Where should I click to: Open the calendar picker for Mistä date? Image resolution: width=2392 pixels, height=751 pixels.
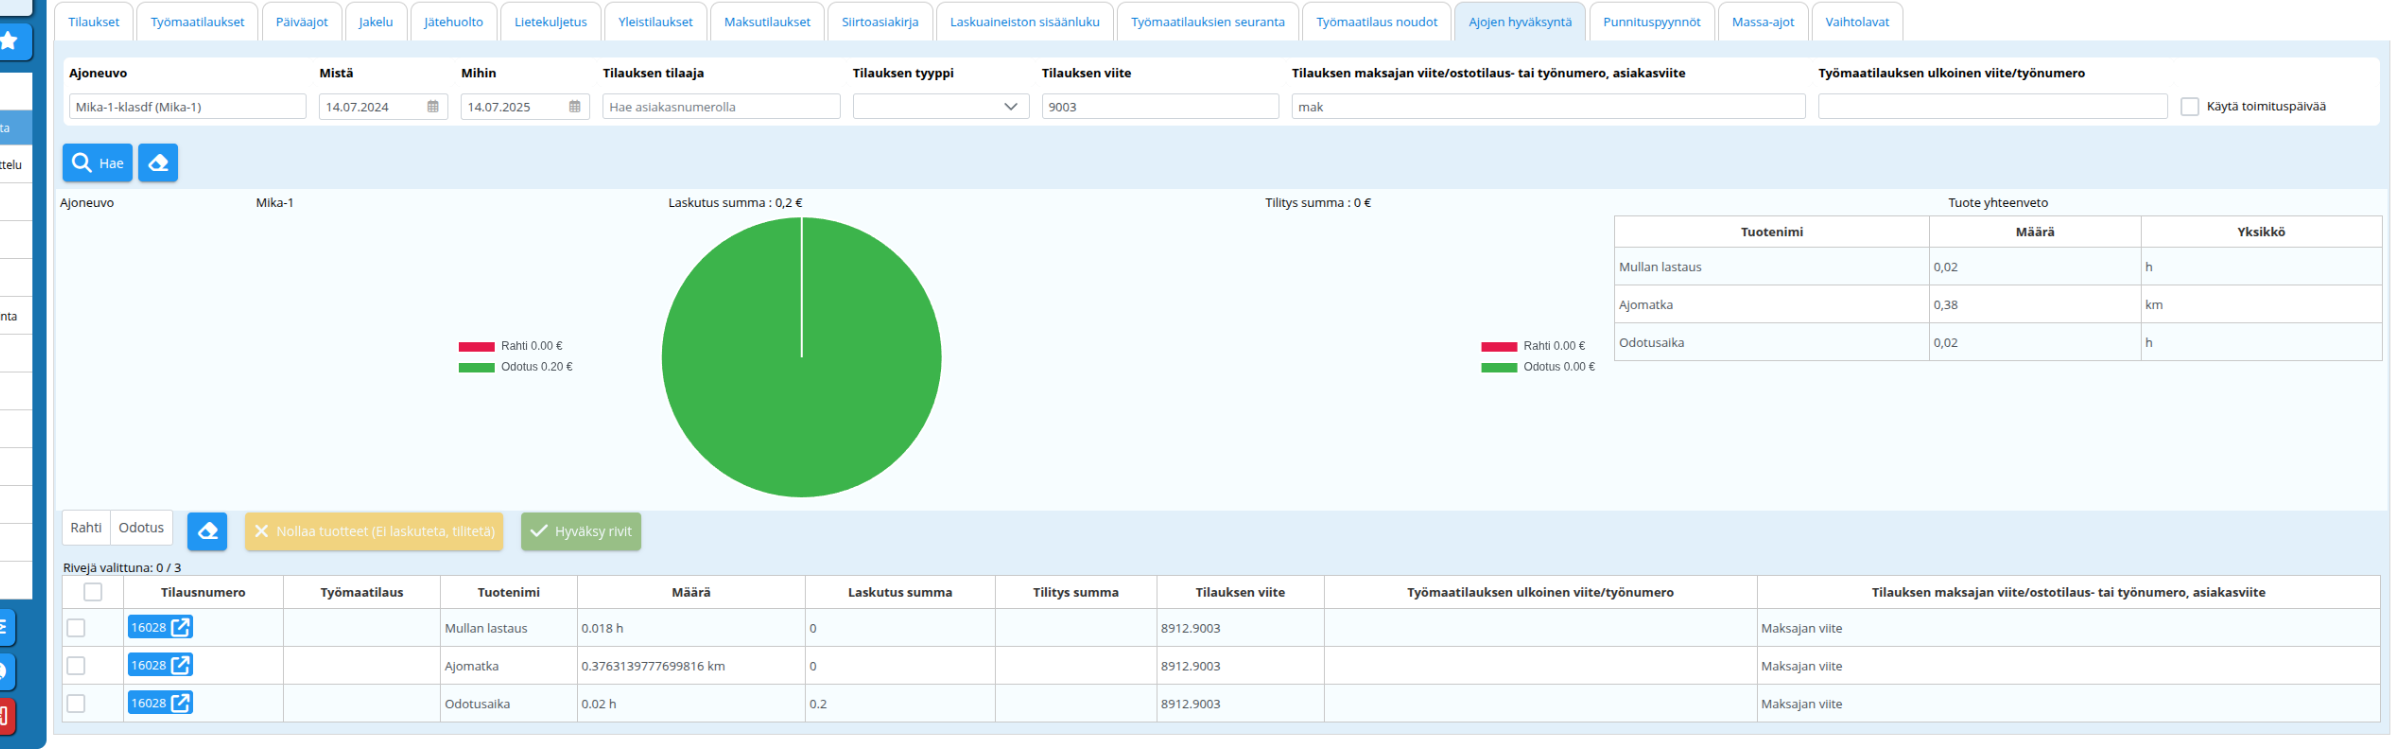(x=433, y=107)
